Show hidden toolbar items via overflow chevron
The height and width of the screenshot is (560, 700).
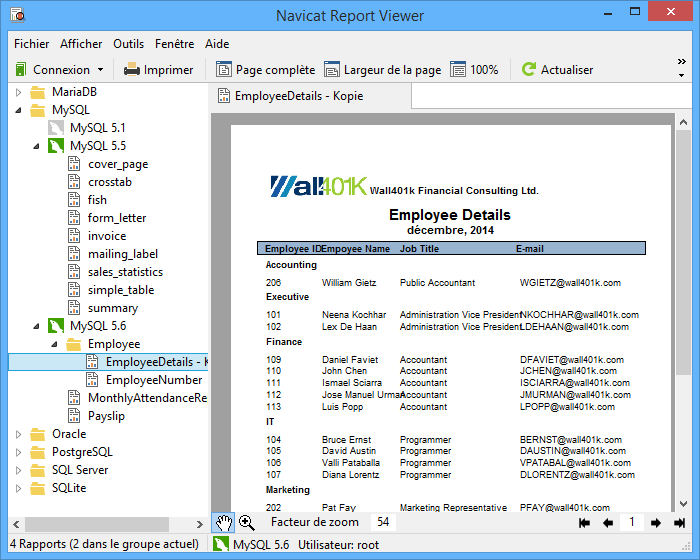681,62
